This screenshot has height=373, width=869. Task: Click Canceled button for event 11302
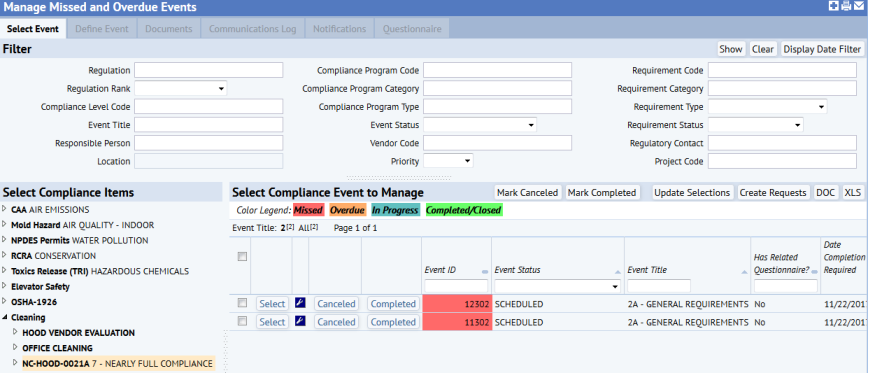(x=336, y=322)
